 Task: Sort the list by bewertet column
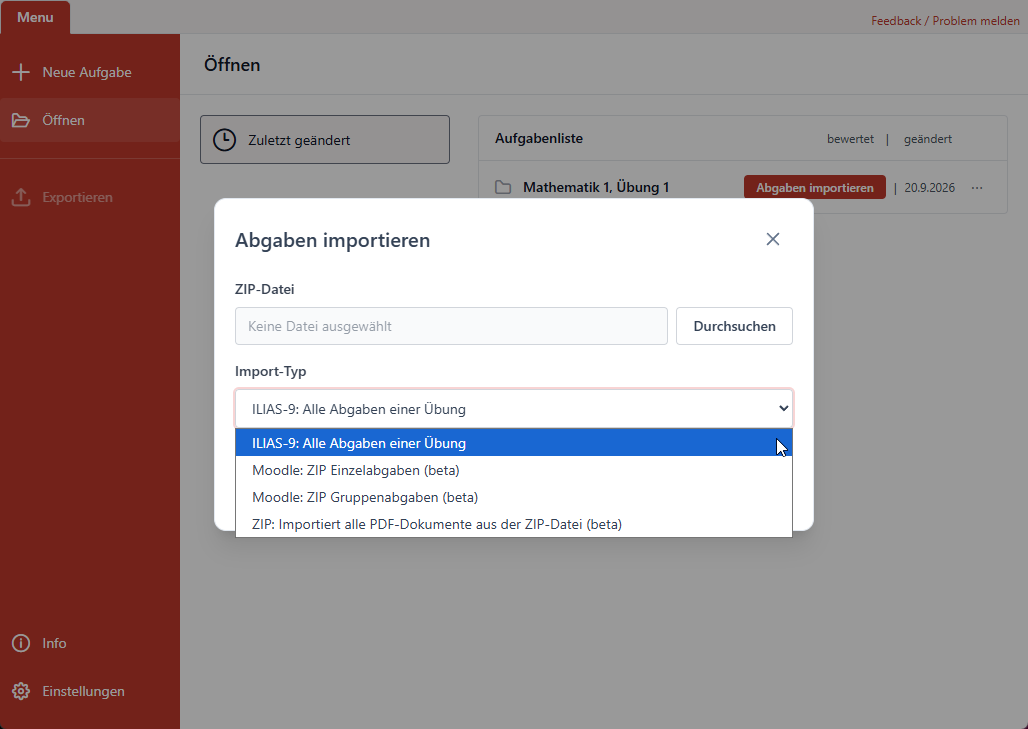(850, 139)
